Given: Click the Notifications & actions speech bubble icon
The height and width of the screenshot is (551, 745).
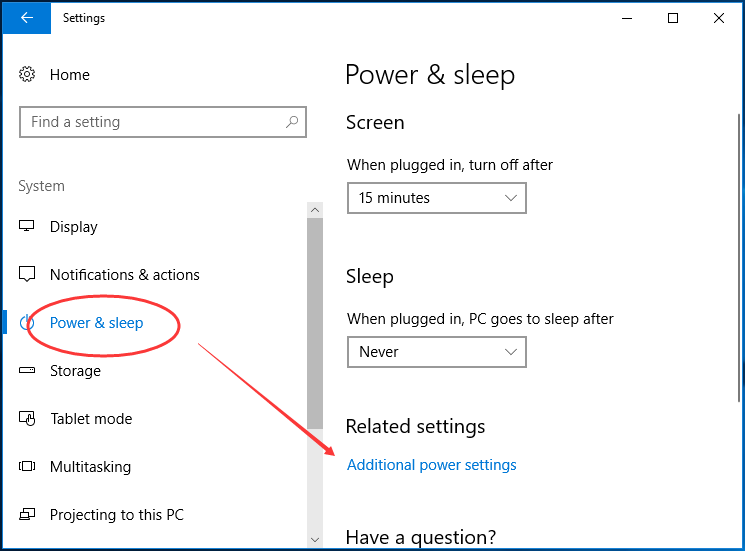Looking at the screenshot, I should pyautogui.click(x=27, y=274).
